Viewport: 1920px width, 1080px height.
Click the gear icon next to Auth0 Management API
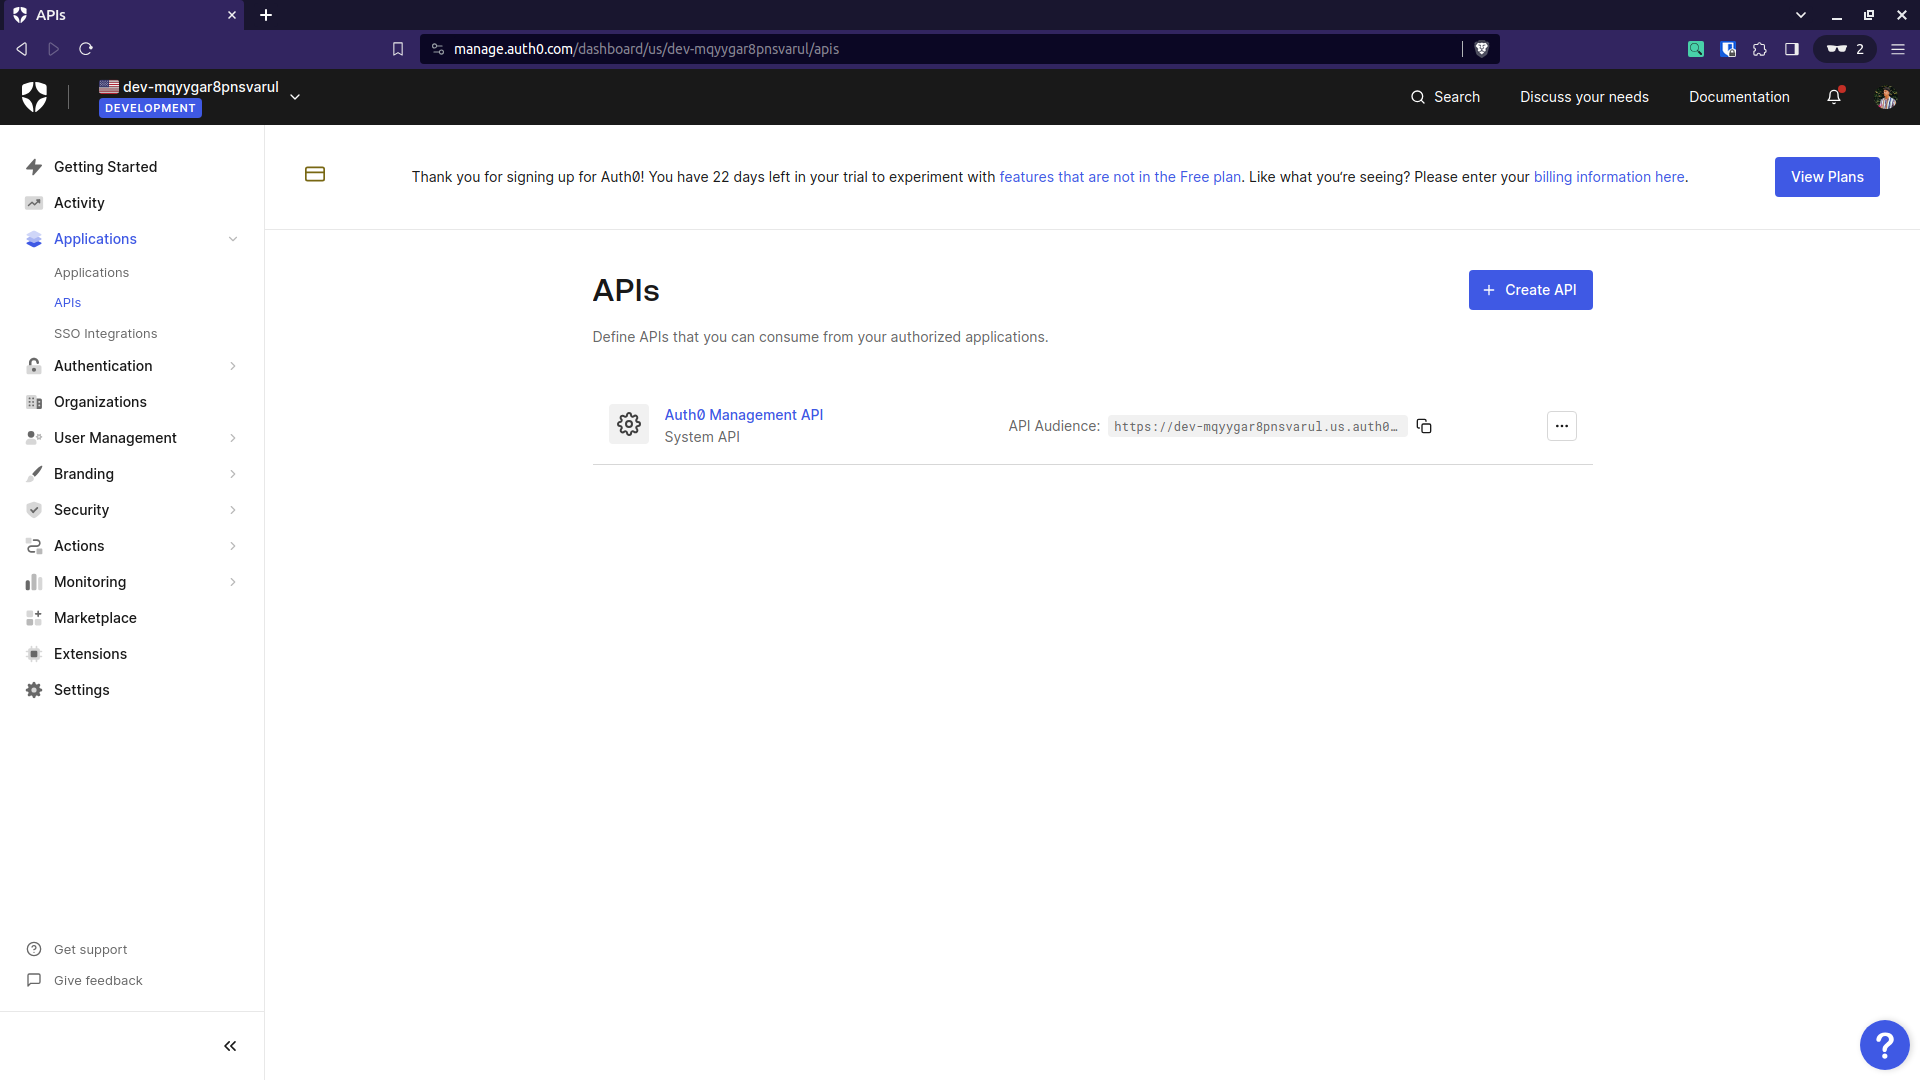(x=628, y=424)
